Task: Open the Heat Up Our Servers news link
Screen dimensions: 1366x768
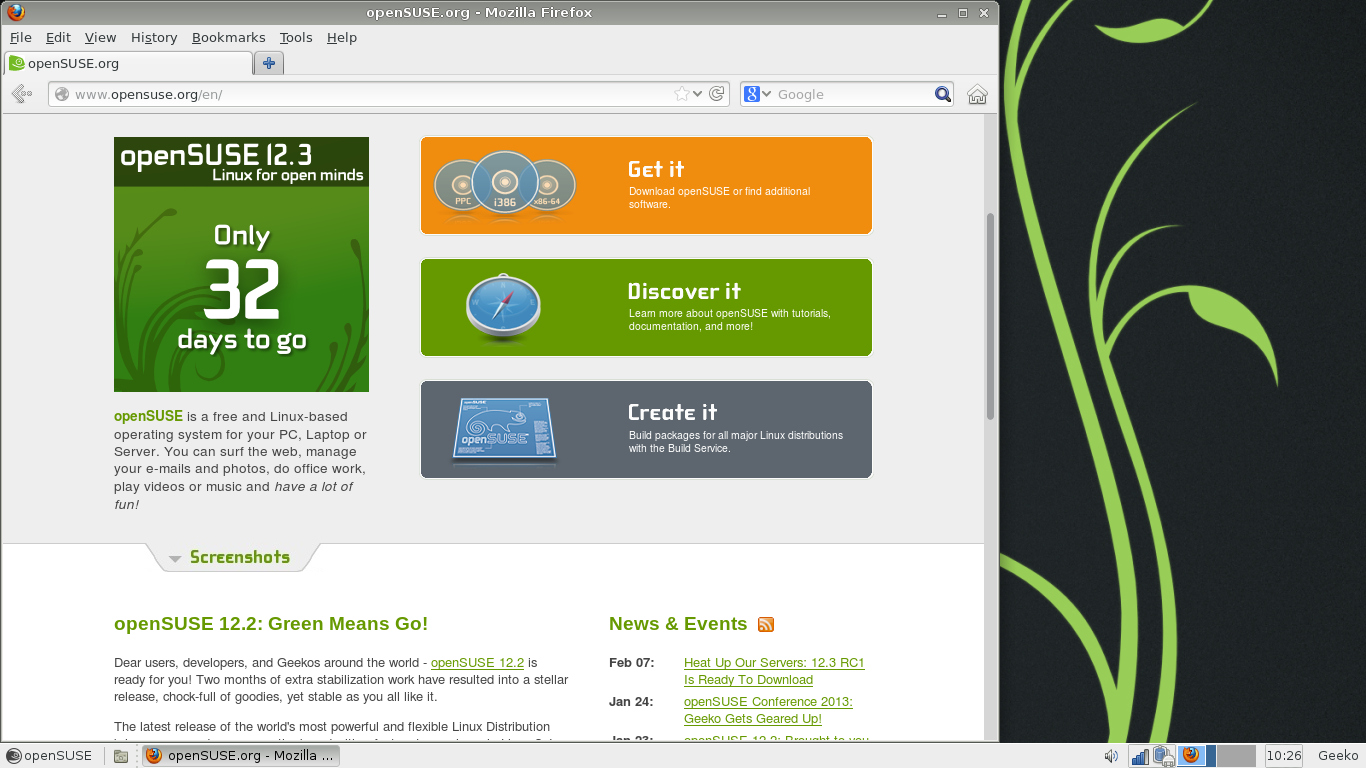Action: [x=774, y=662]
